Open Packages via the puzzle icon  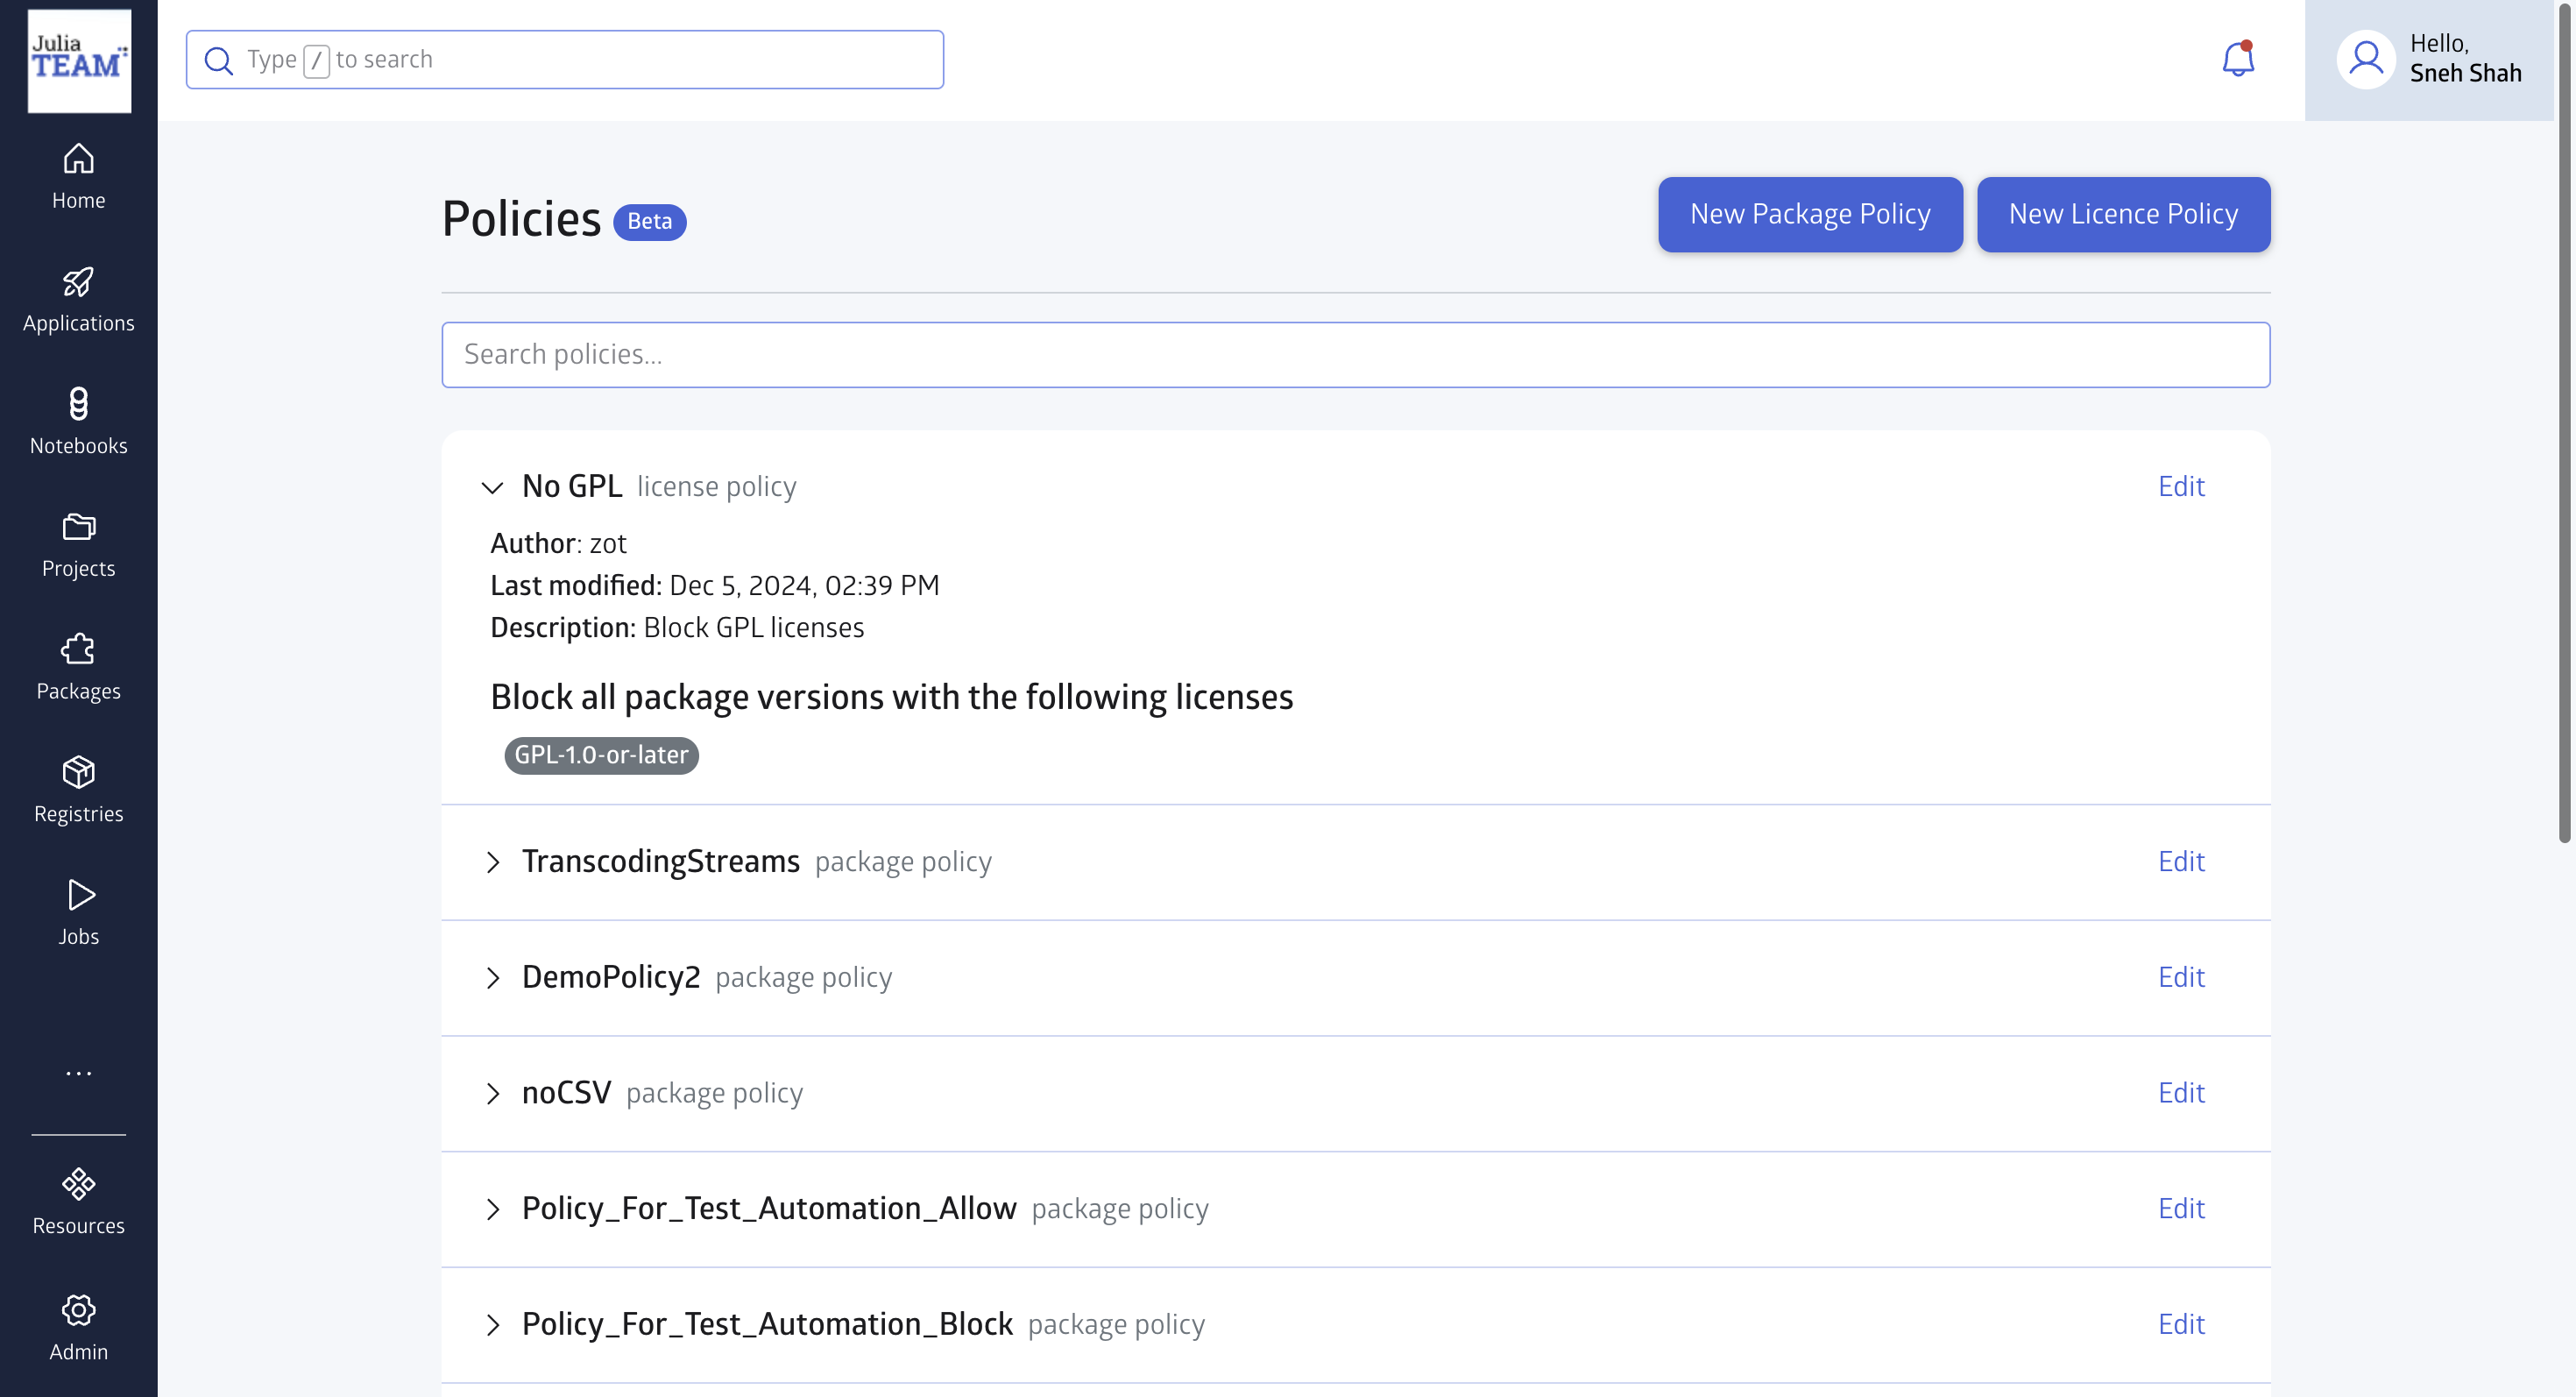click(x=78, y=650)
